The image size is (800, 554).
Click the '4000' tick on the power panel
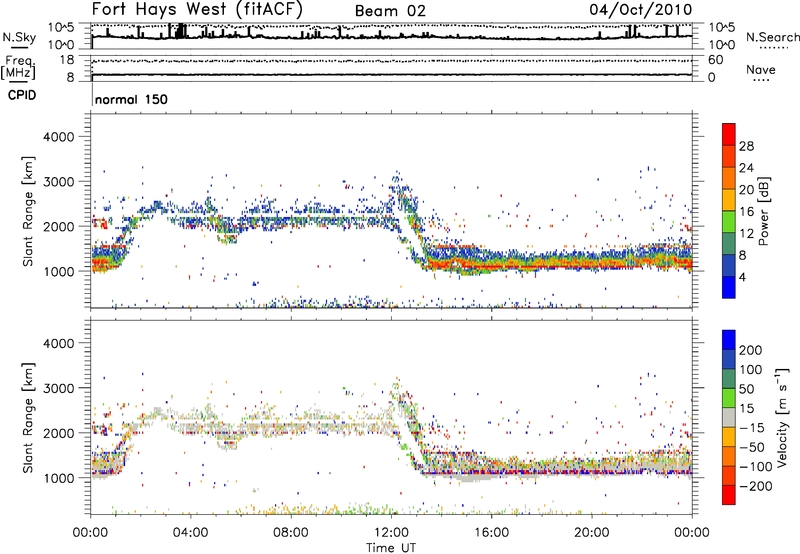pyautogui.click(x=58, y=137)
